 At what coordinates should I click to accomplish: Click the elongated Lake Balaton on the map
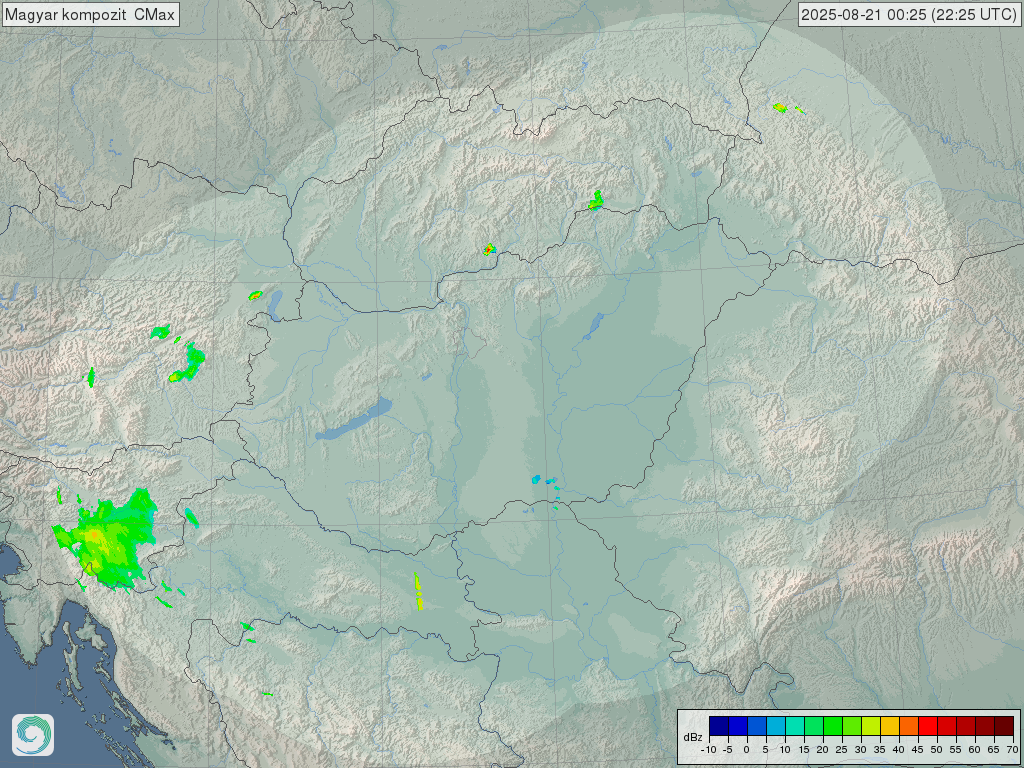coord(354,419)
